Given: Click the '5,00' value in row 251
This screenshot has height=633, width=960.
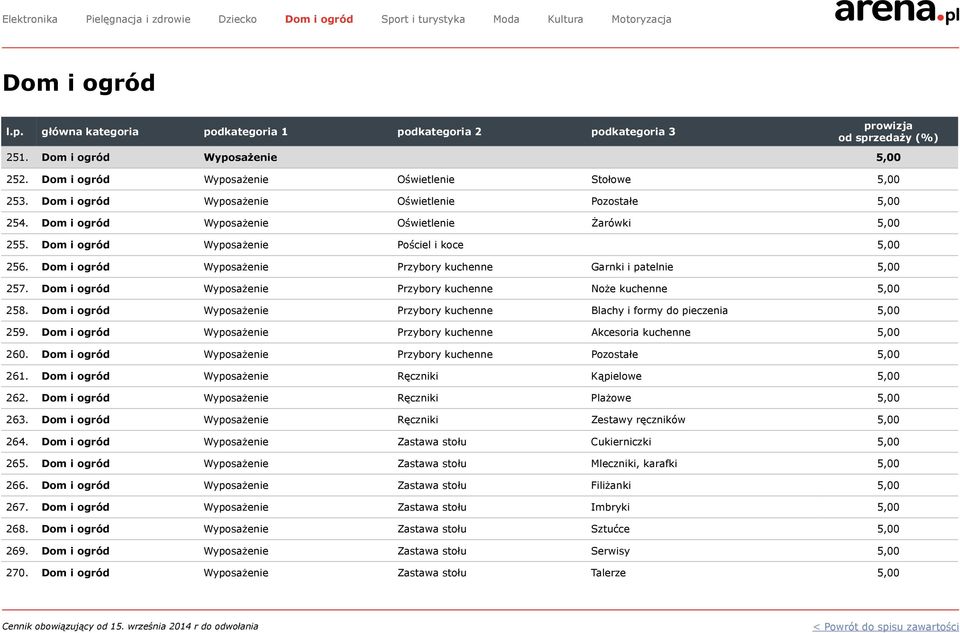Looking at the screenshot, I should [888, 157].
